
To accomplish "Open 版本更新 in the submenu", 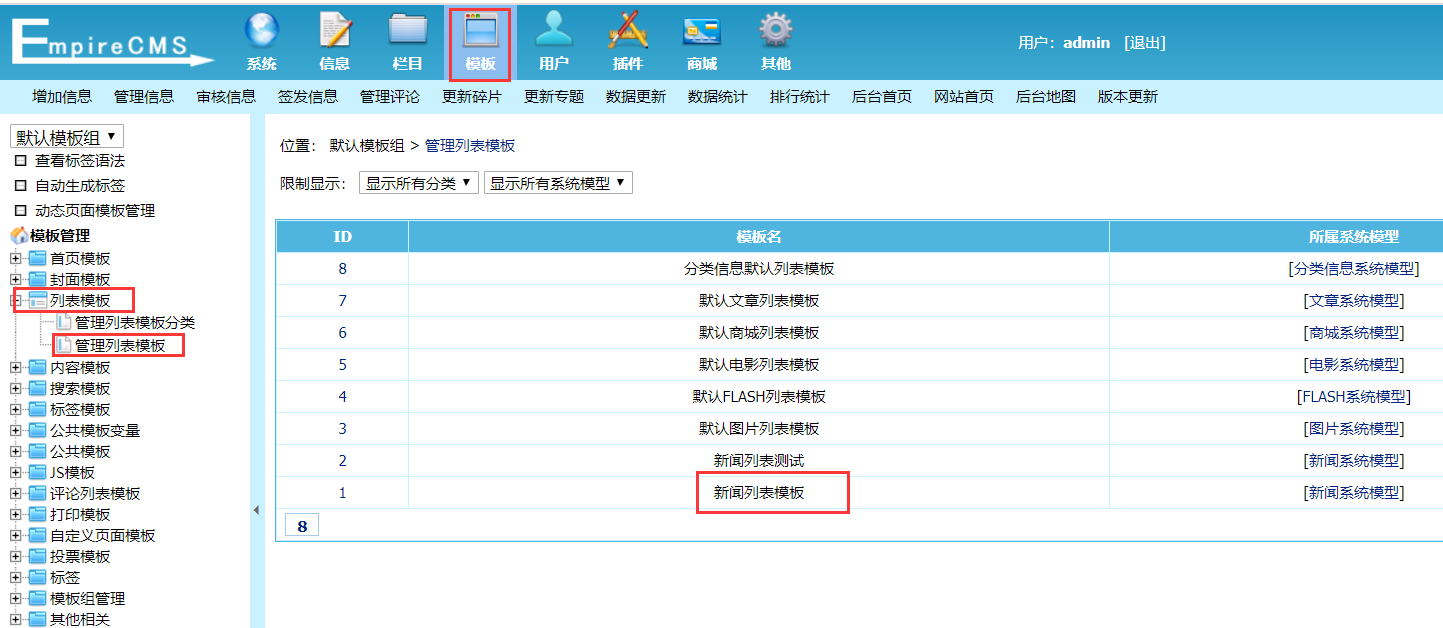I will pos(1128,97).
